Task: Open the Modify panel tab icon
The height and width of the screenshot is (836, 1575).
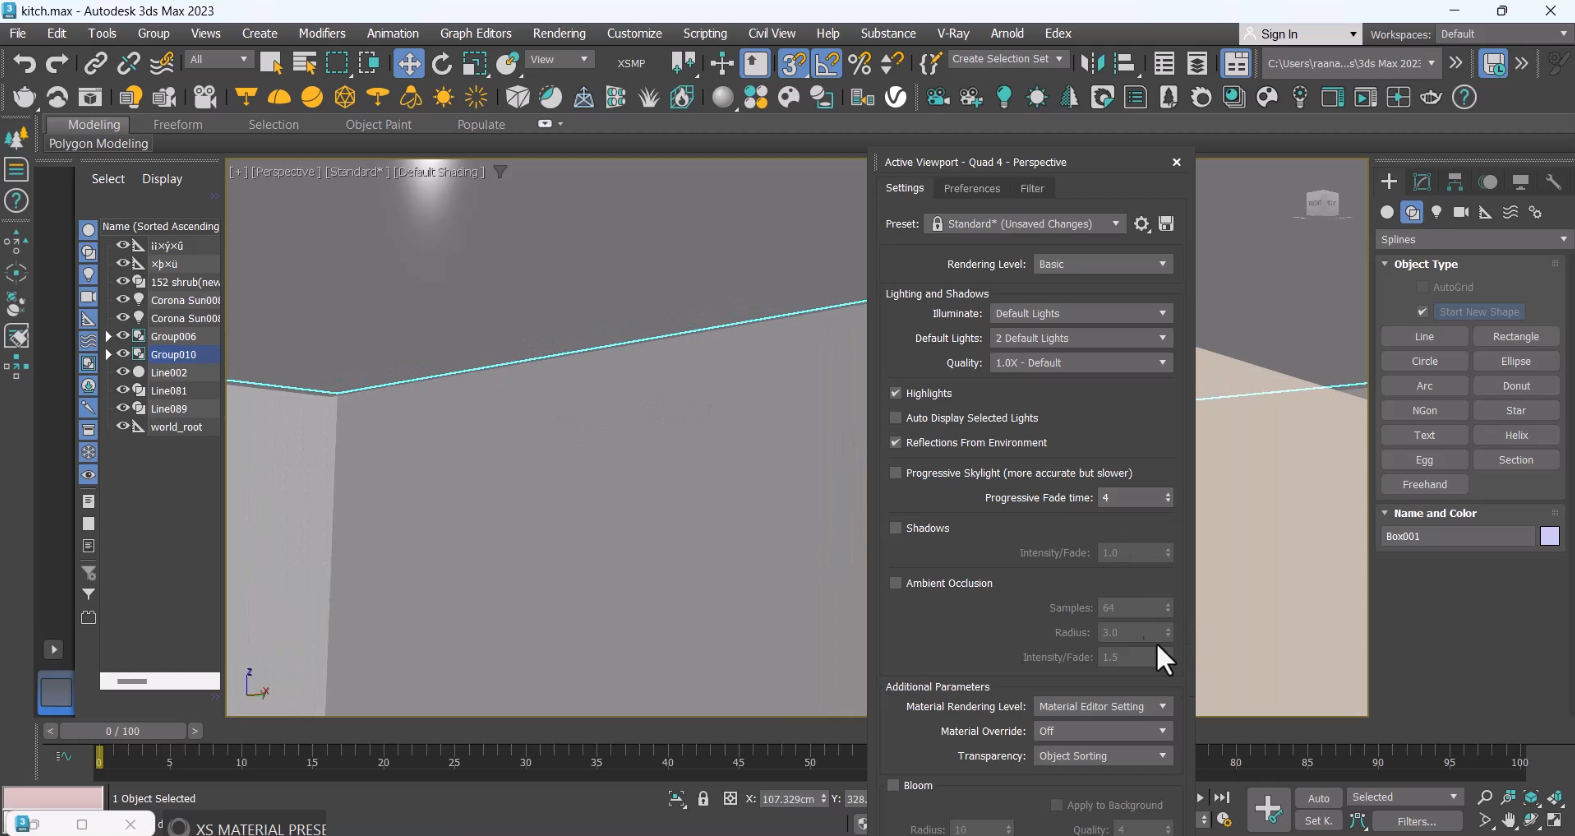Action: pyautogui.click(x=1421, y=182)
